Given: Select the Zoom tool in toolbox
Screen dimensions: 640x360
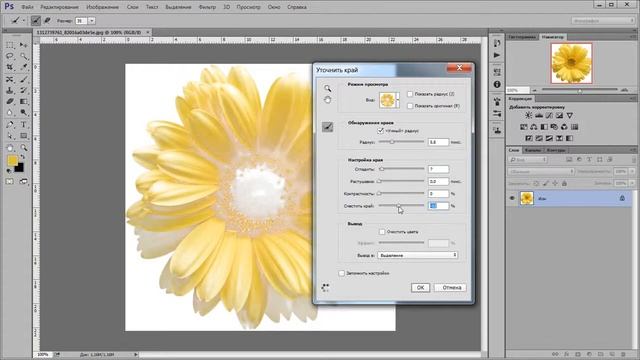Looking at the screenshot, I should point(24,148).
